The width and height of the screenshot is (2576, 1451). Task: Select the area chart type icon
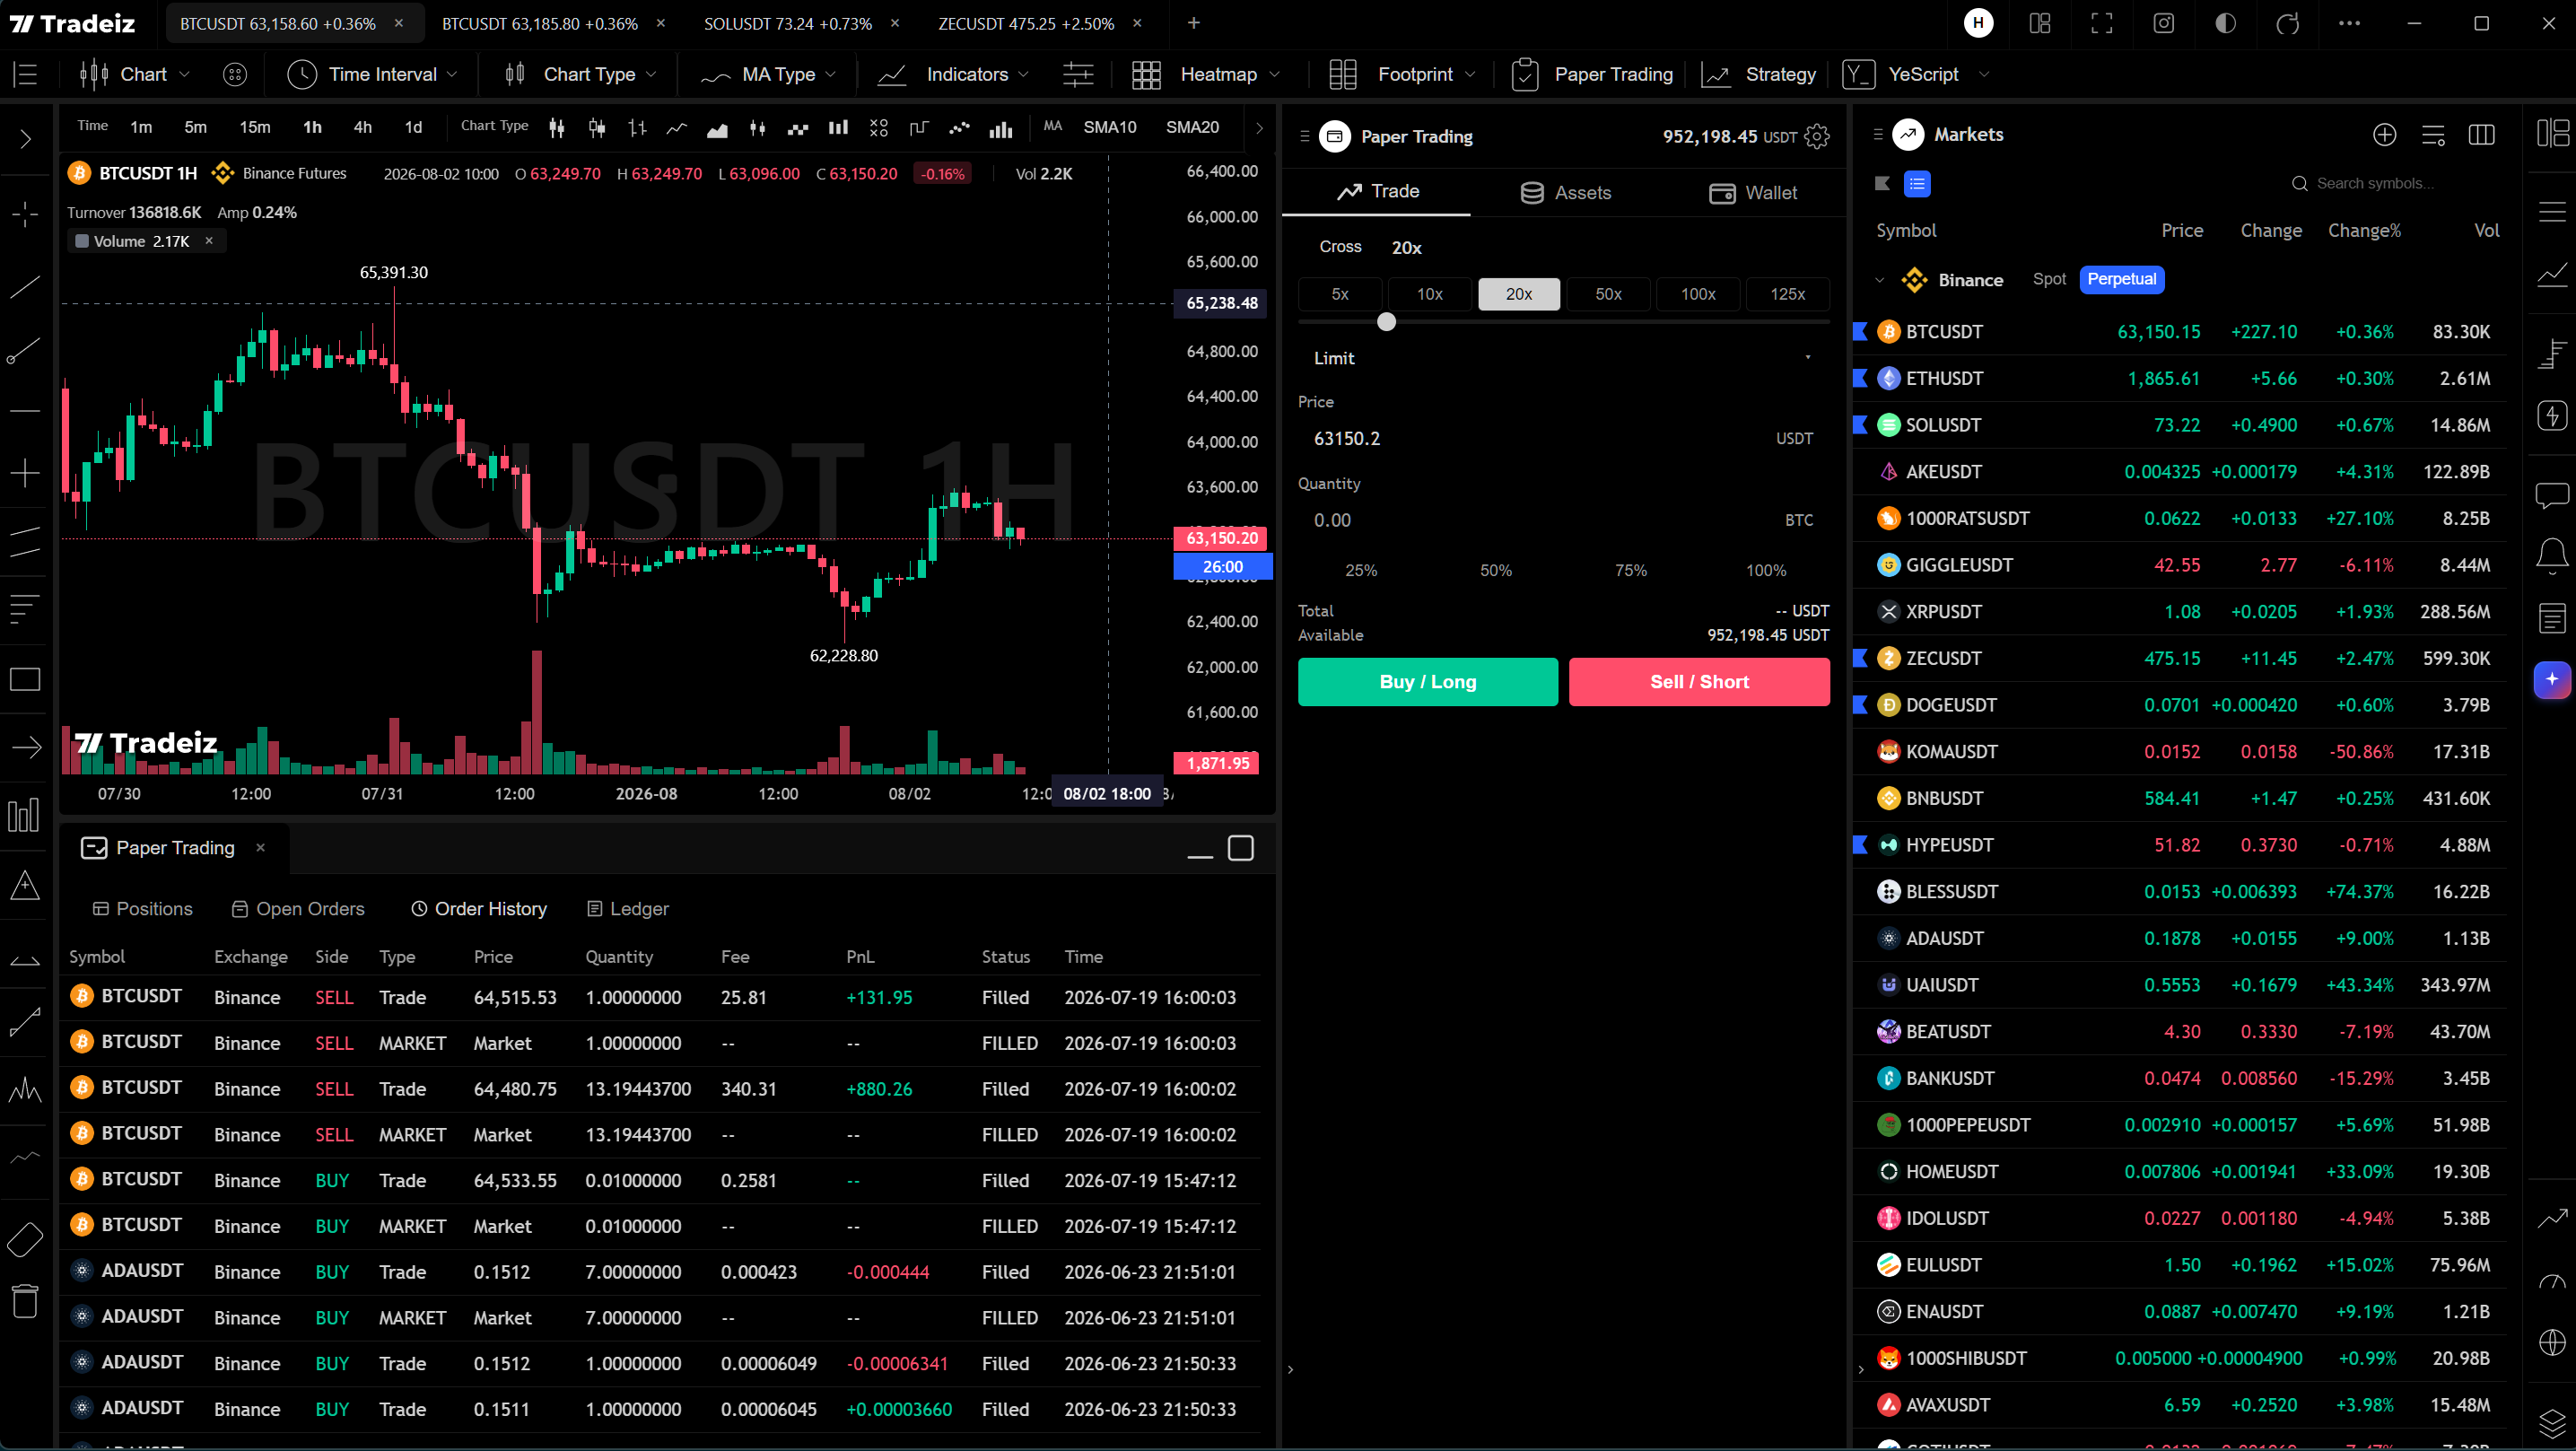(717, 128)
